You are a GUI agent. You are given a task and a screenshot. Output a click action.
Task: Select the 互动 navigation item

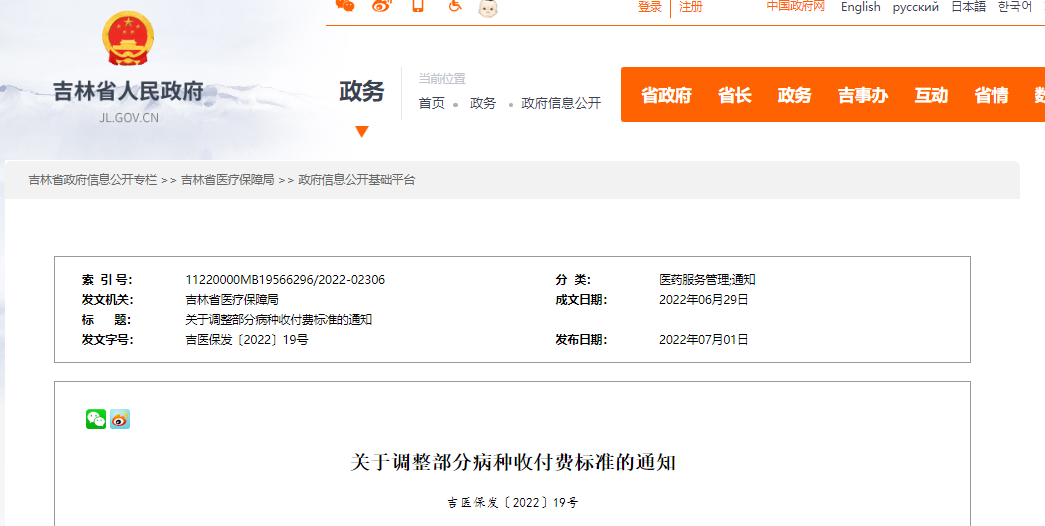click(x=930, y=95)
